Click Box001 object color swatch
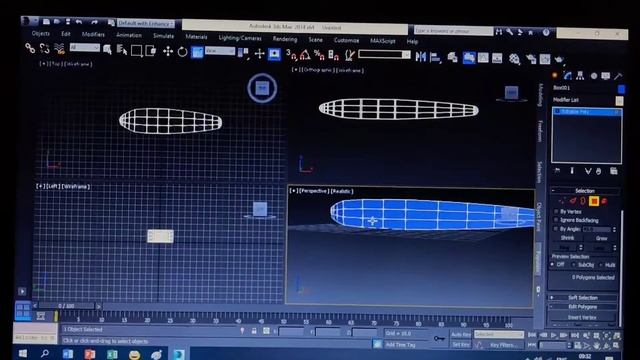 tap(621, 89)
